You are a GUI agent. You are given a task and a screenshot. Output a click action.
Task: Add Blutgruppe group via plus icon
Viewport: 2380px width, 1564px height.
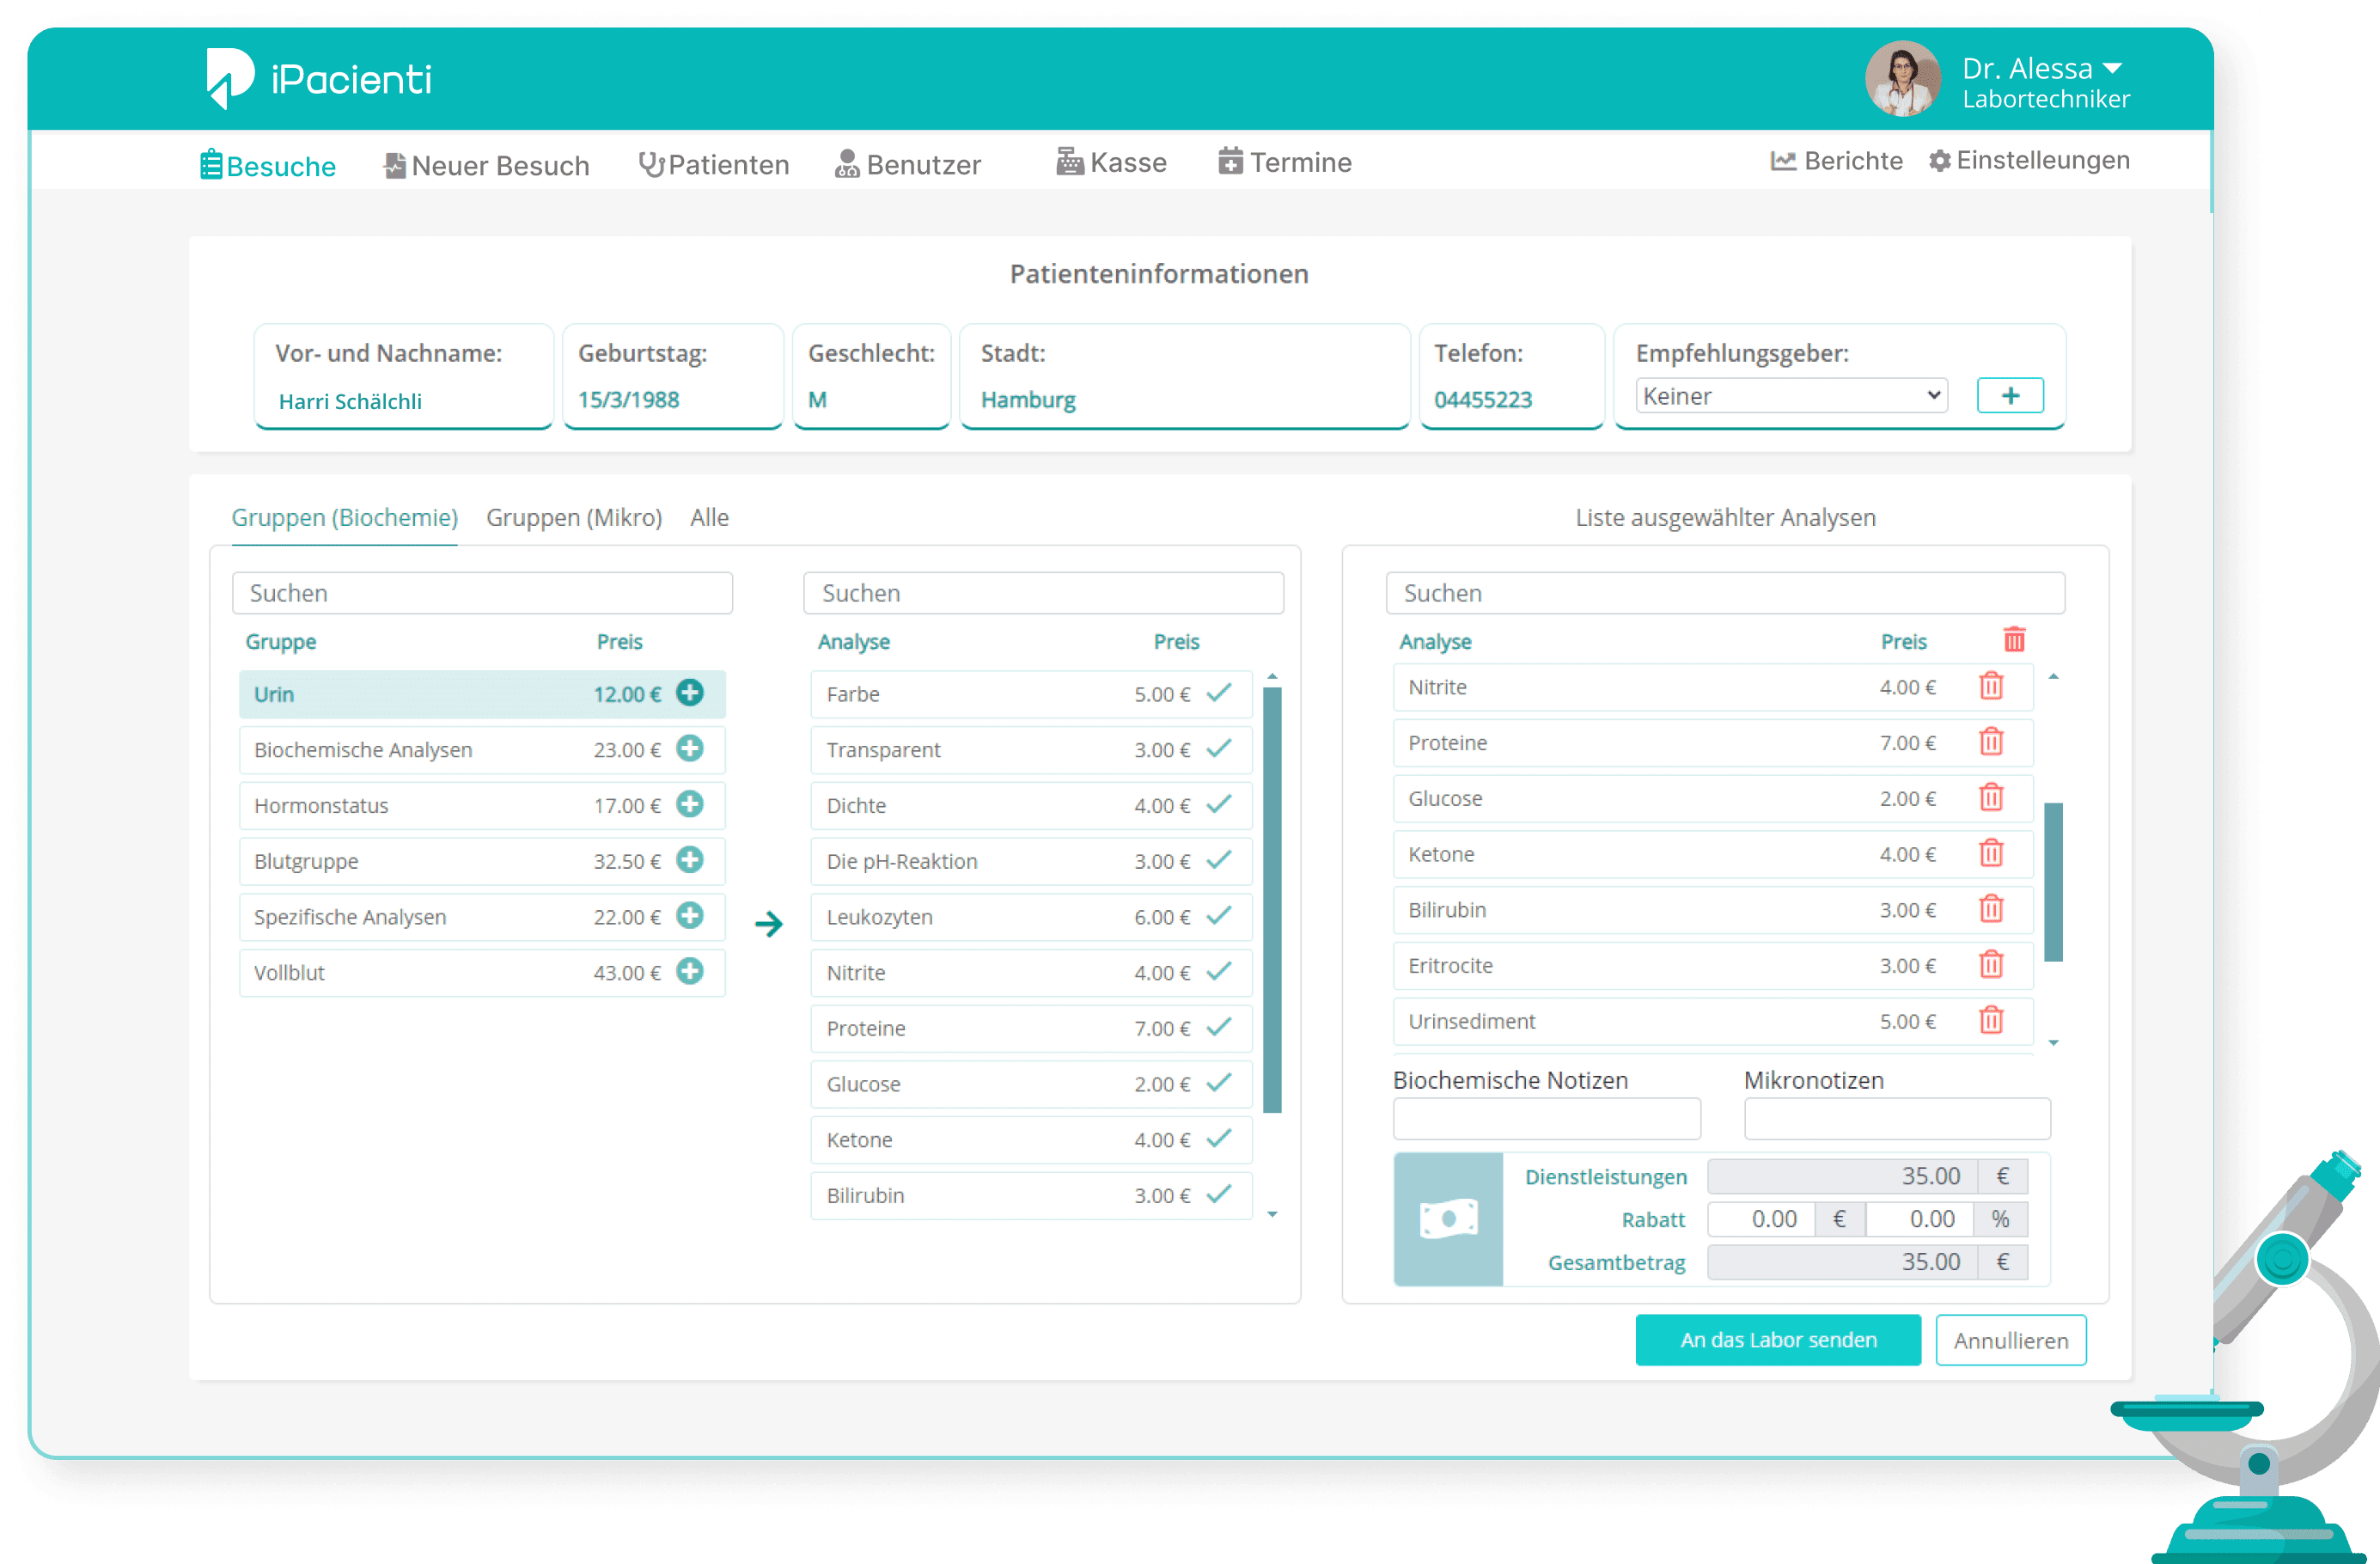click(690, 860)
